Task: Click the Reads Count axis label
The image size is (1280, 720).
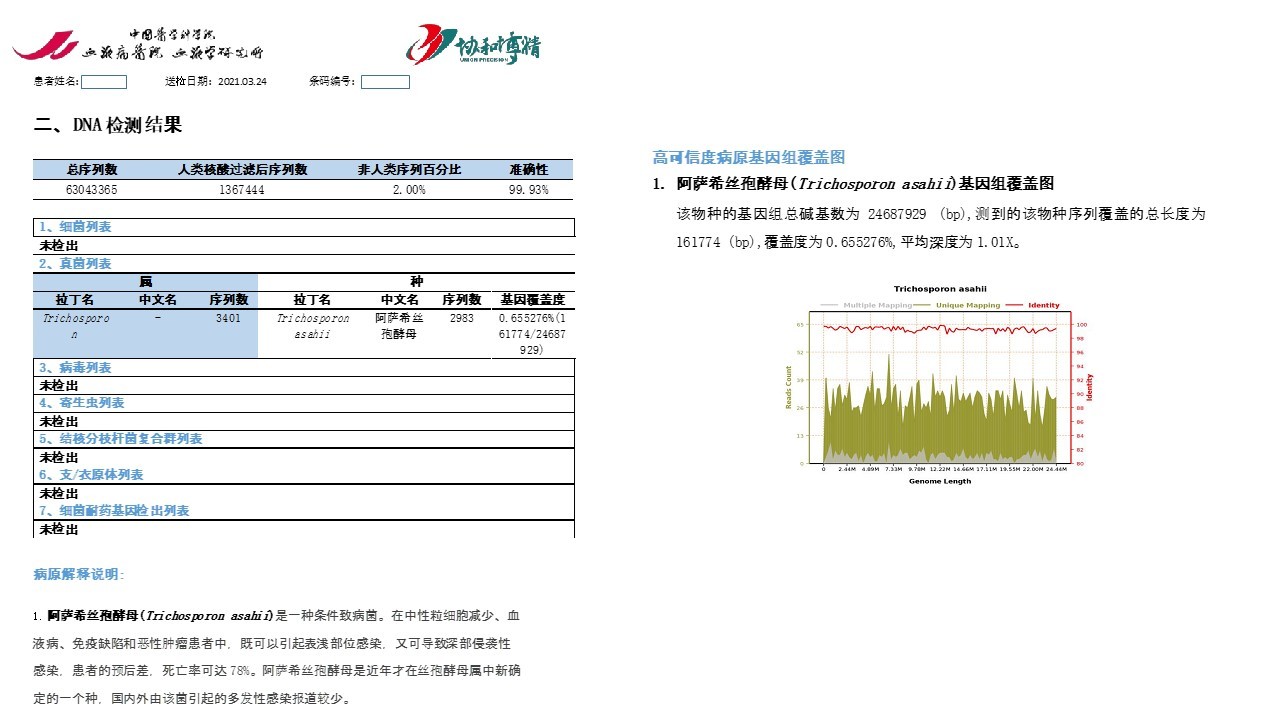Action: [789, 388]
